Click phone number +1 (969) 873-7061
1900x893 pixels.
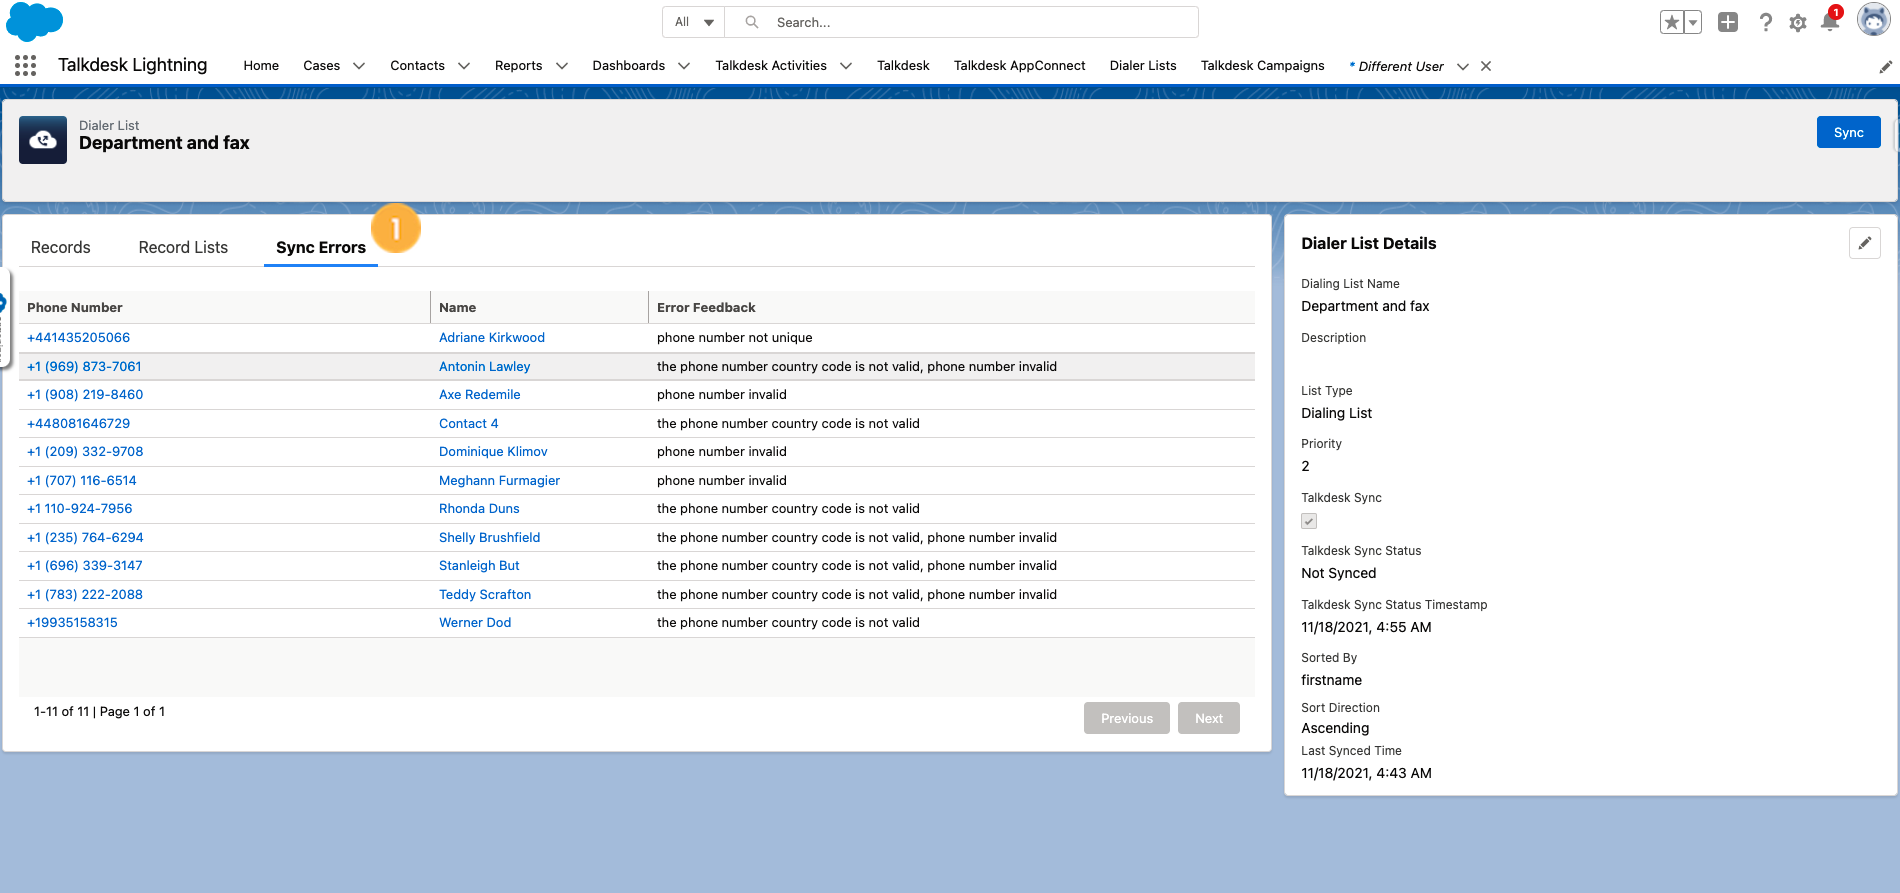pyautogui.click(x=84, y=367)
